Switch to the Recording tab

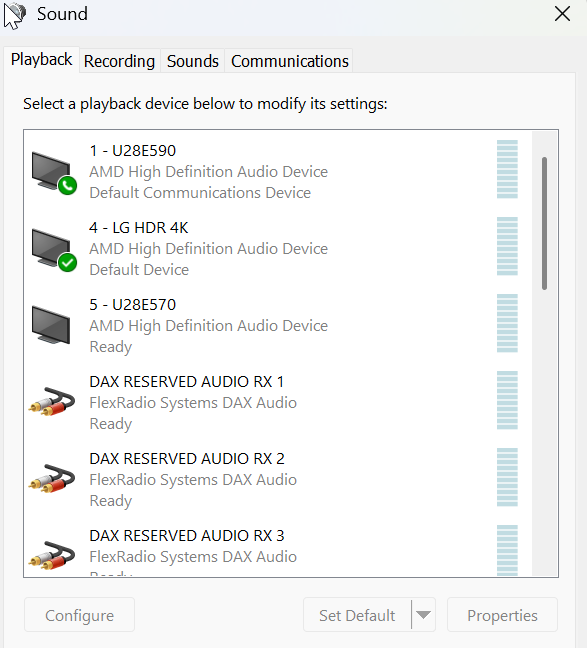point(119,61)
